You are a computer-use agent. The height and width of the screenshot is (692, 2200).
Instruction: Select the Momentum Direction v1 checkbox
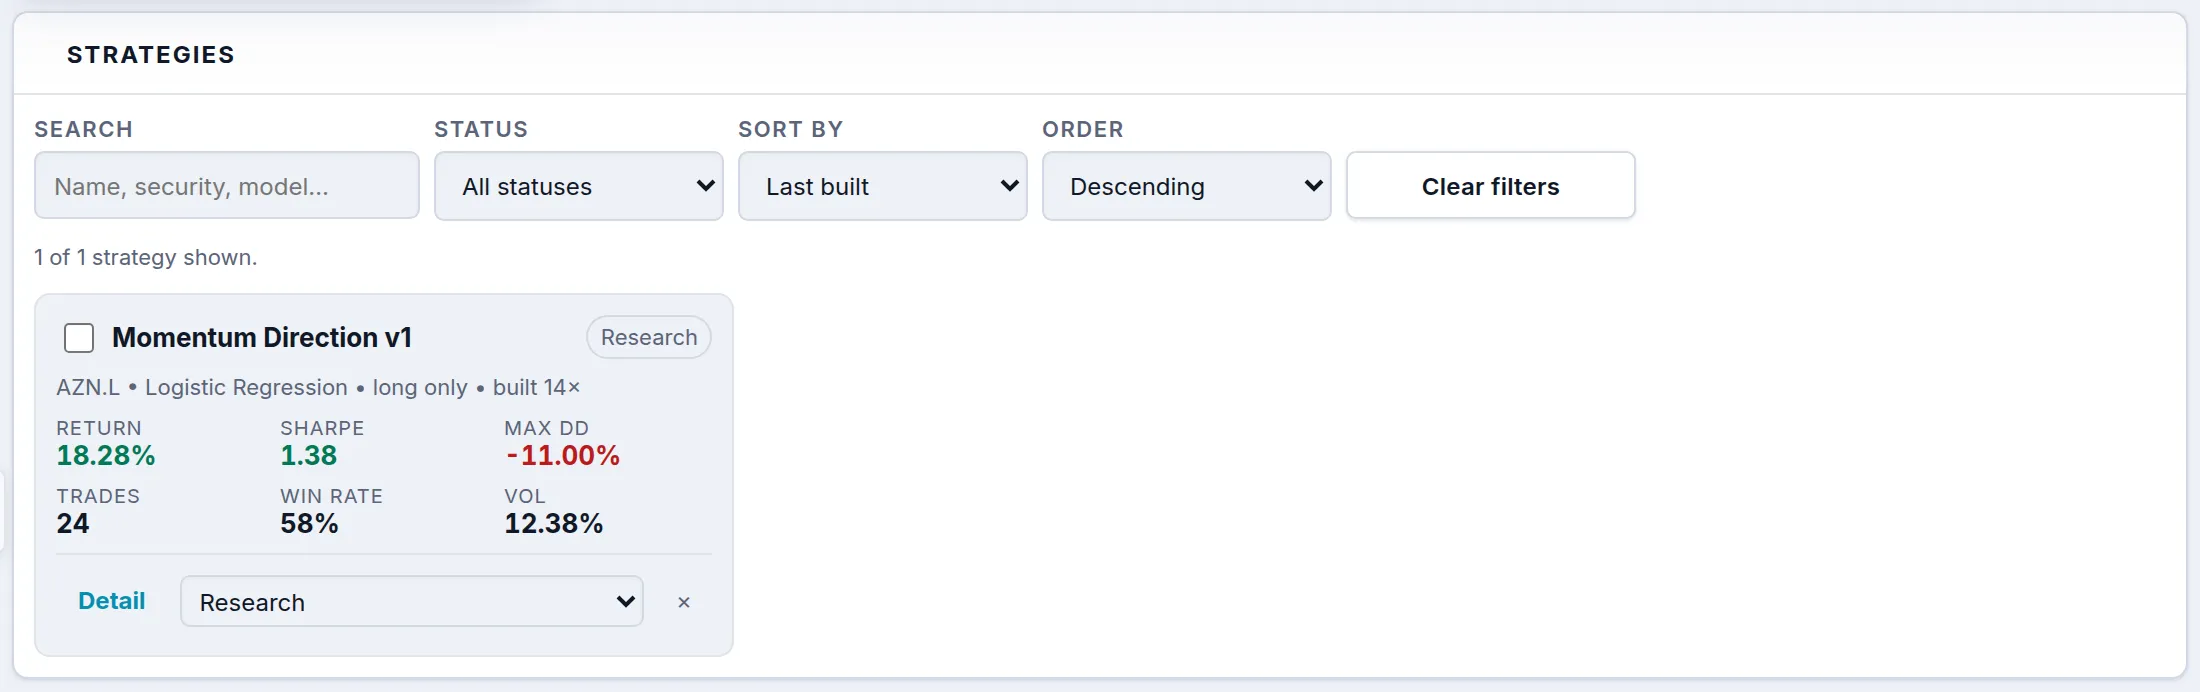79,338
